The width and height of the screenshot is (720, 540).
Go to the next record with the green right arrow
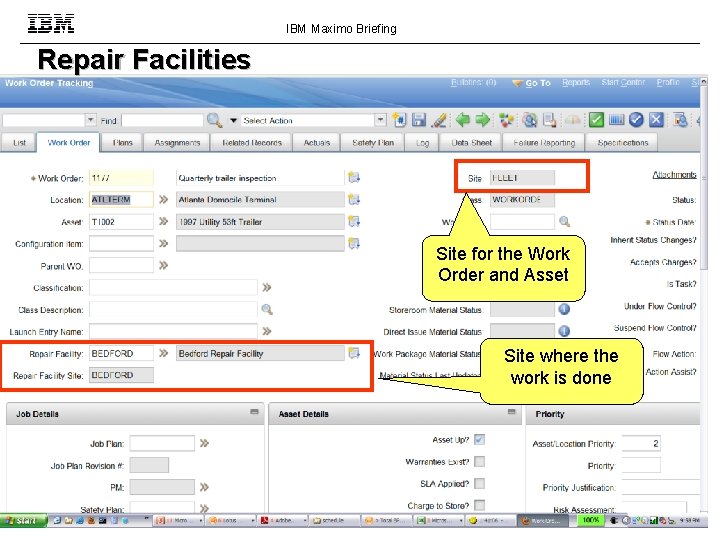482,120
